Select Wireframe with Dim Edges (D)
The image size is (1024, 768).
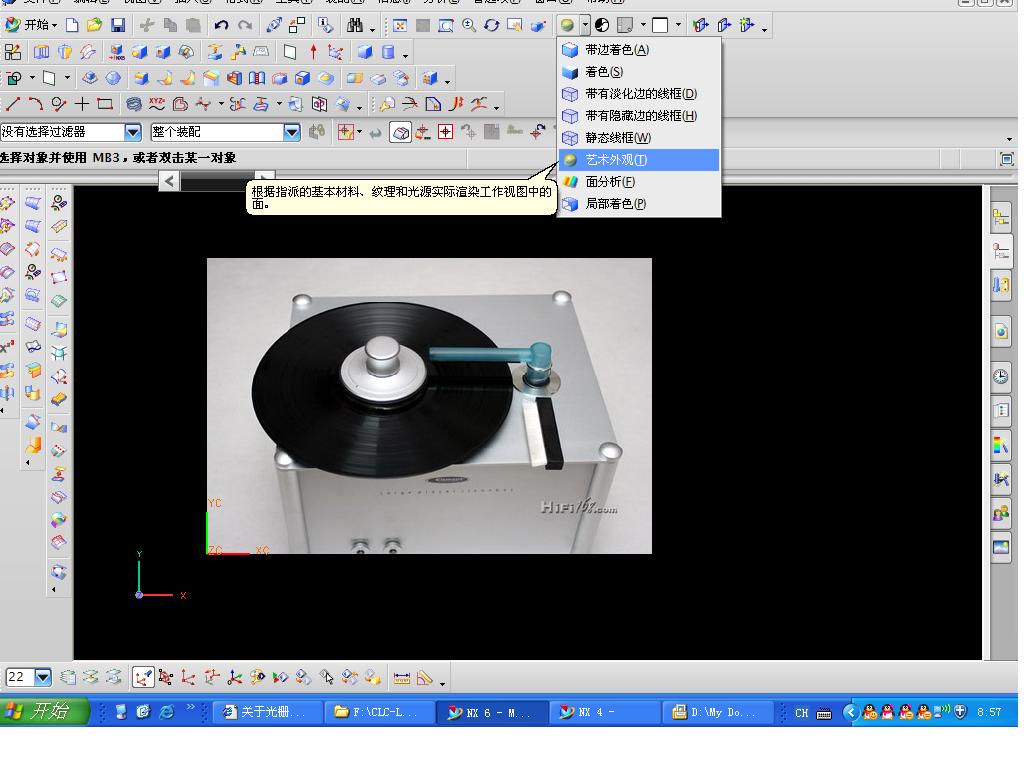point(639,94)
